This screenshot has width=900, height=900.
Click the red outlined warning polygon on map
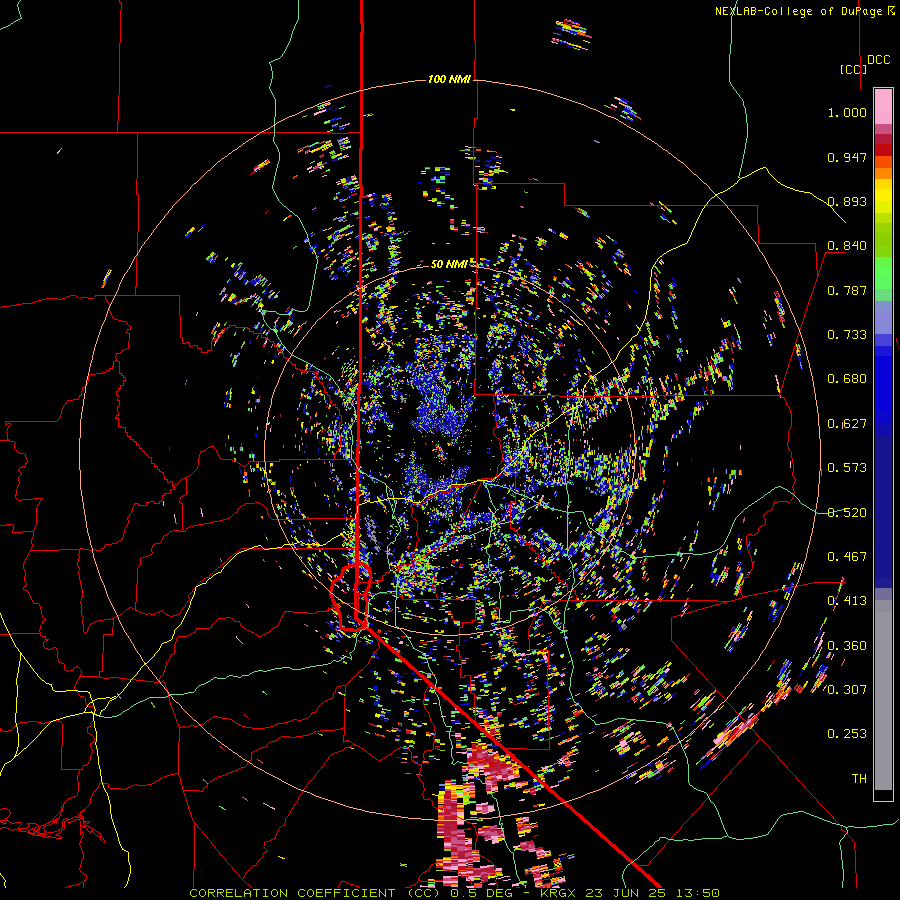(x=351, y=597)
